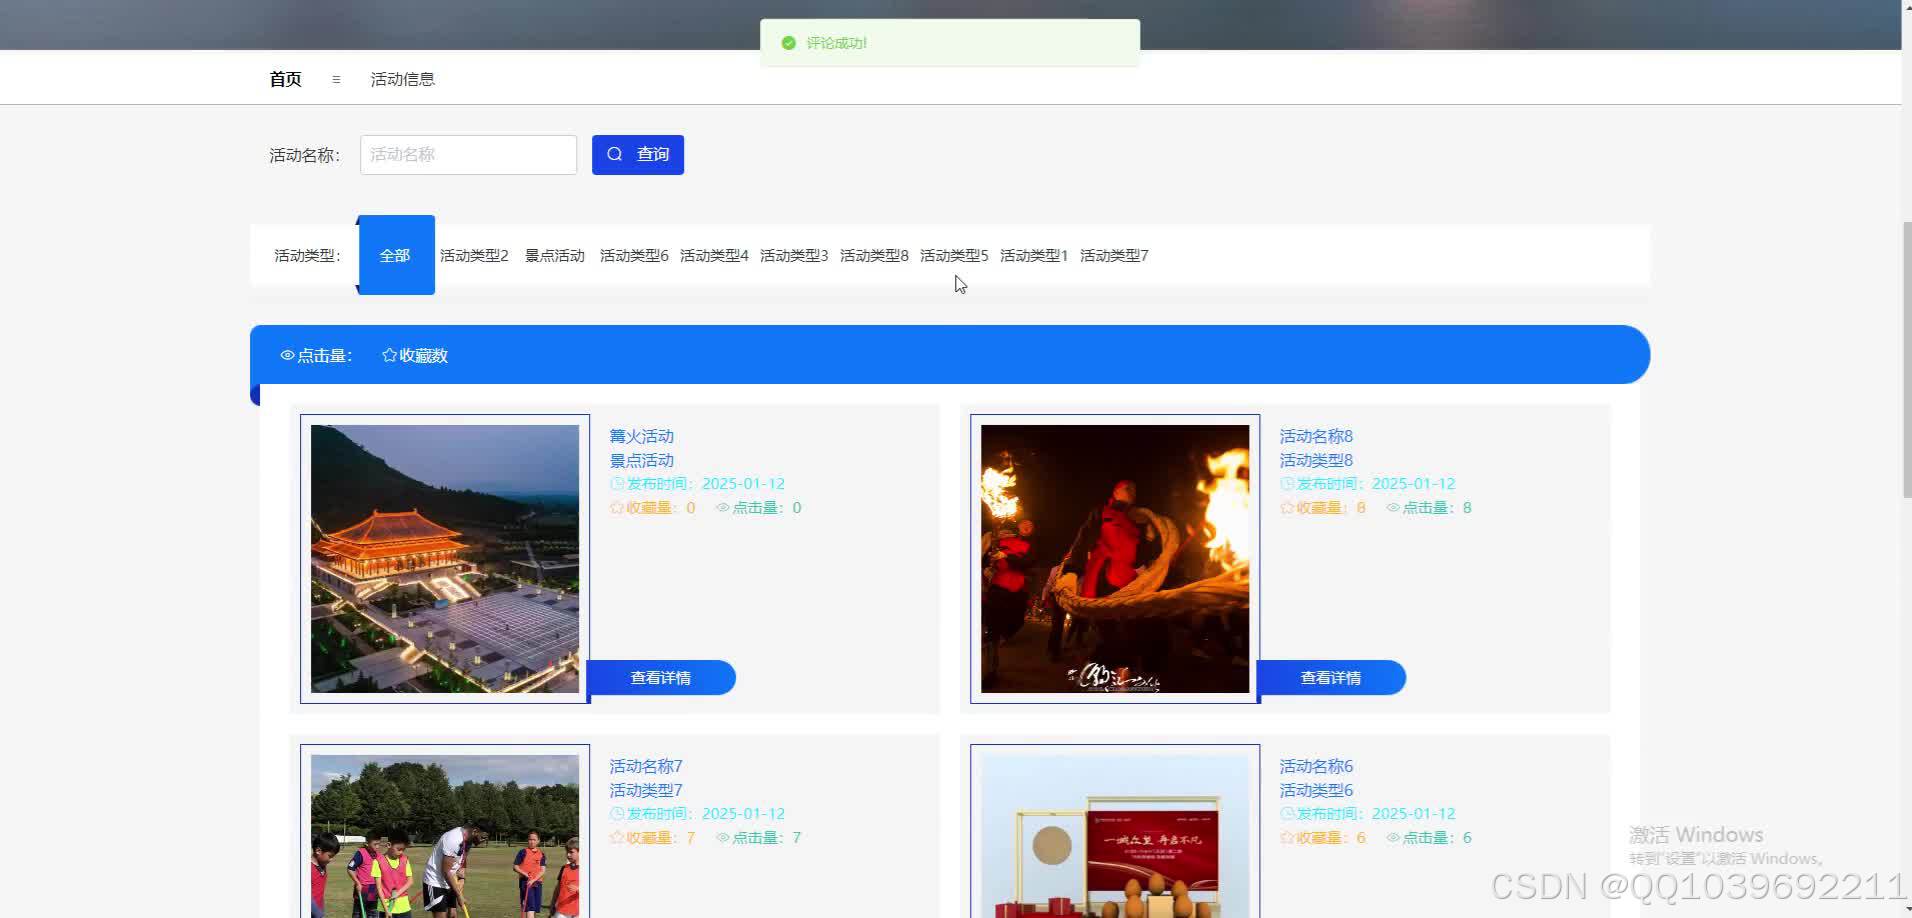Click 发布时间 date on 活动名称7 card
The width and height of the screenshot is (1912, 918).
coord(698,814)
